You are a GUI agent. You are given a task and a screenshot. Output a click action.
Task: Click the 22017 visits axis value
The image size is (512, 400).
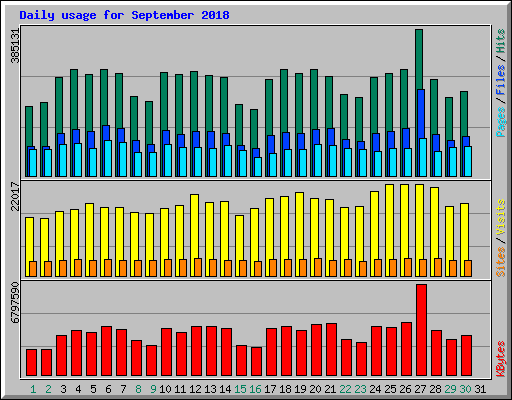(15, 196)
